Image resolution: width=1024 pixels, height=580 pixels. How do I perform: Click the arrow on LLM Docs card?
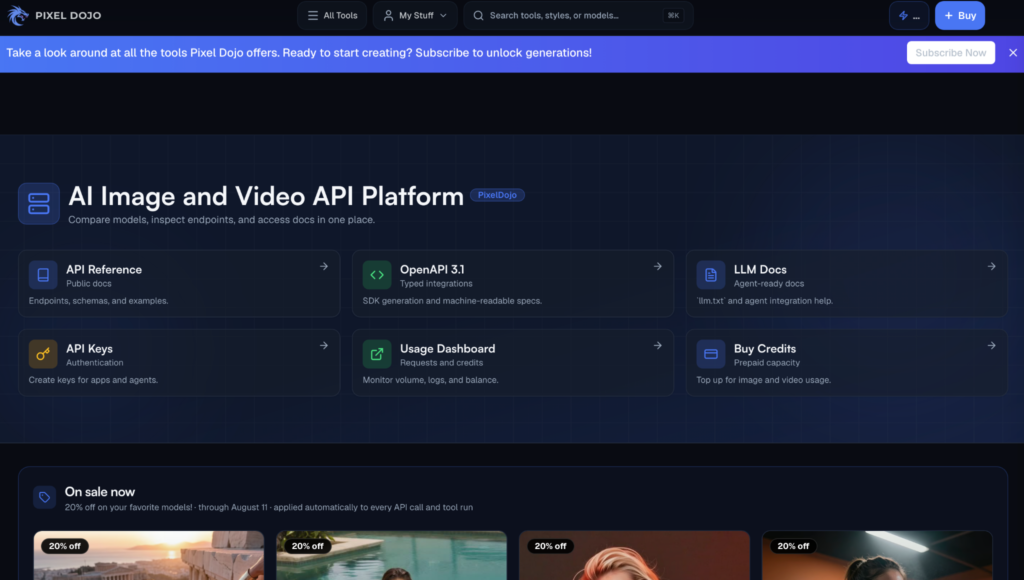pos(991,266)
